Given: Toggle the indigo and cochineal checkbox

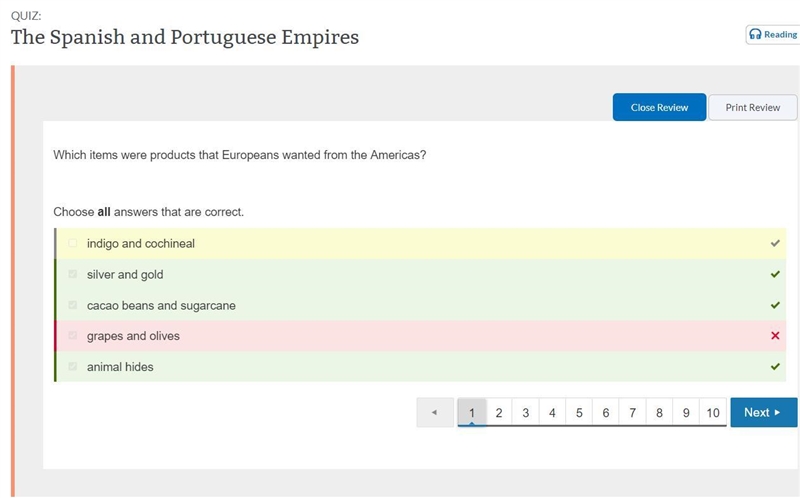Looking at the screenshot, I should point(72,243).
